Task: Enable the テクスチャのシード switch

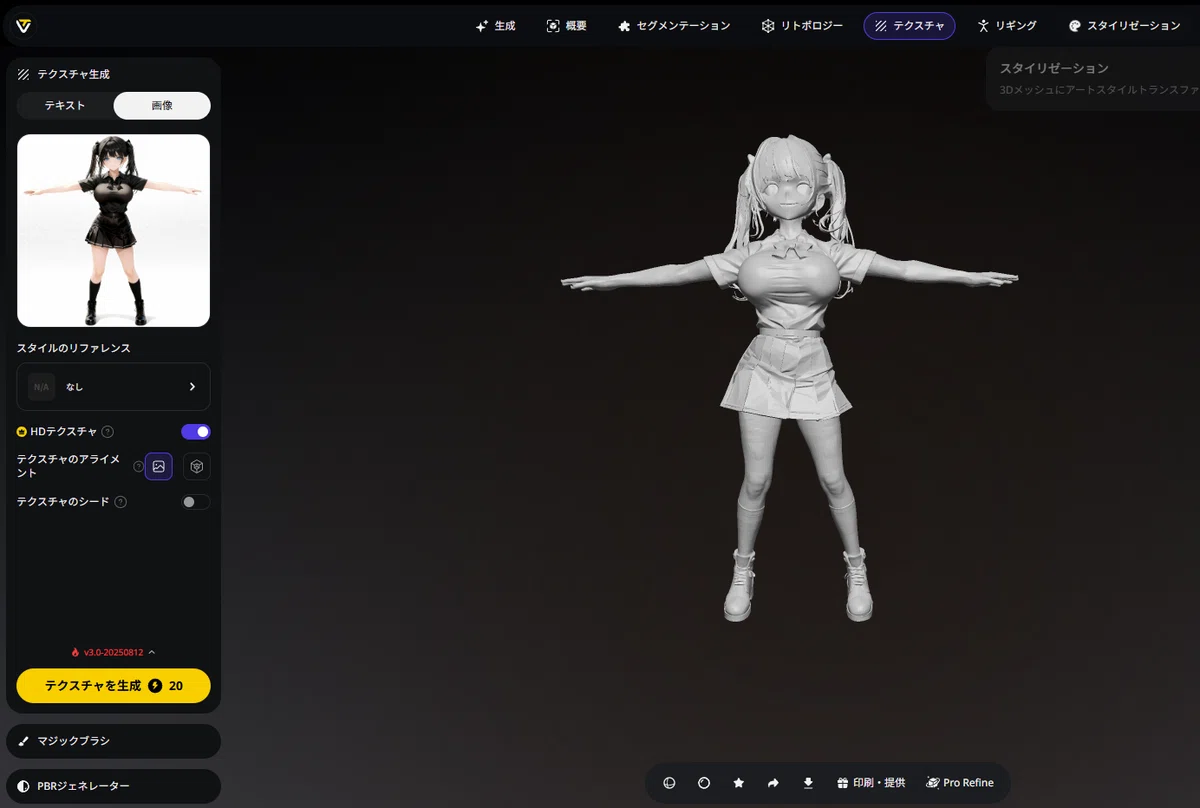Action: tap(196, 502)
